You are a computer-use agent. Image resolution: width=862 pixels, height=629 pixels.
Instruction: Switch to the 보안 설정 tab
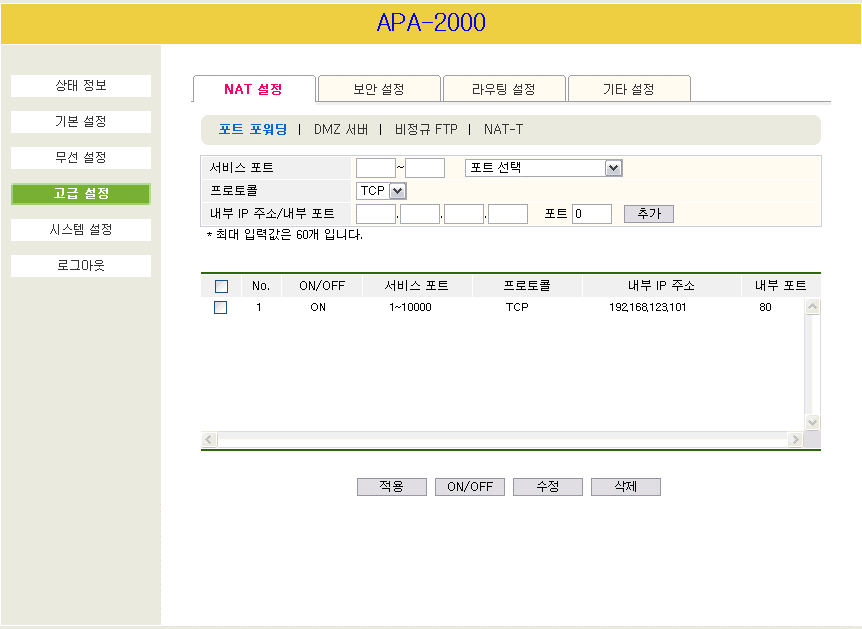pyautogui.click(x=379, y=90)
